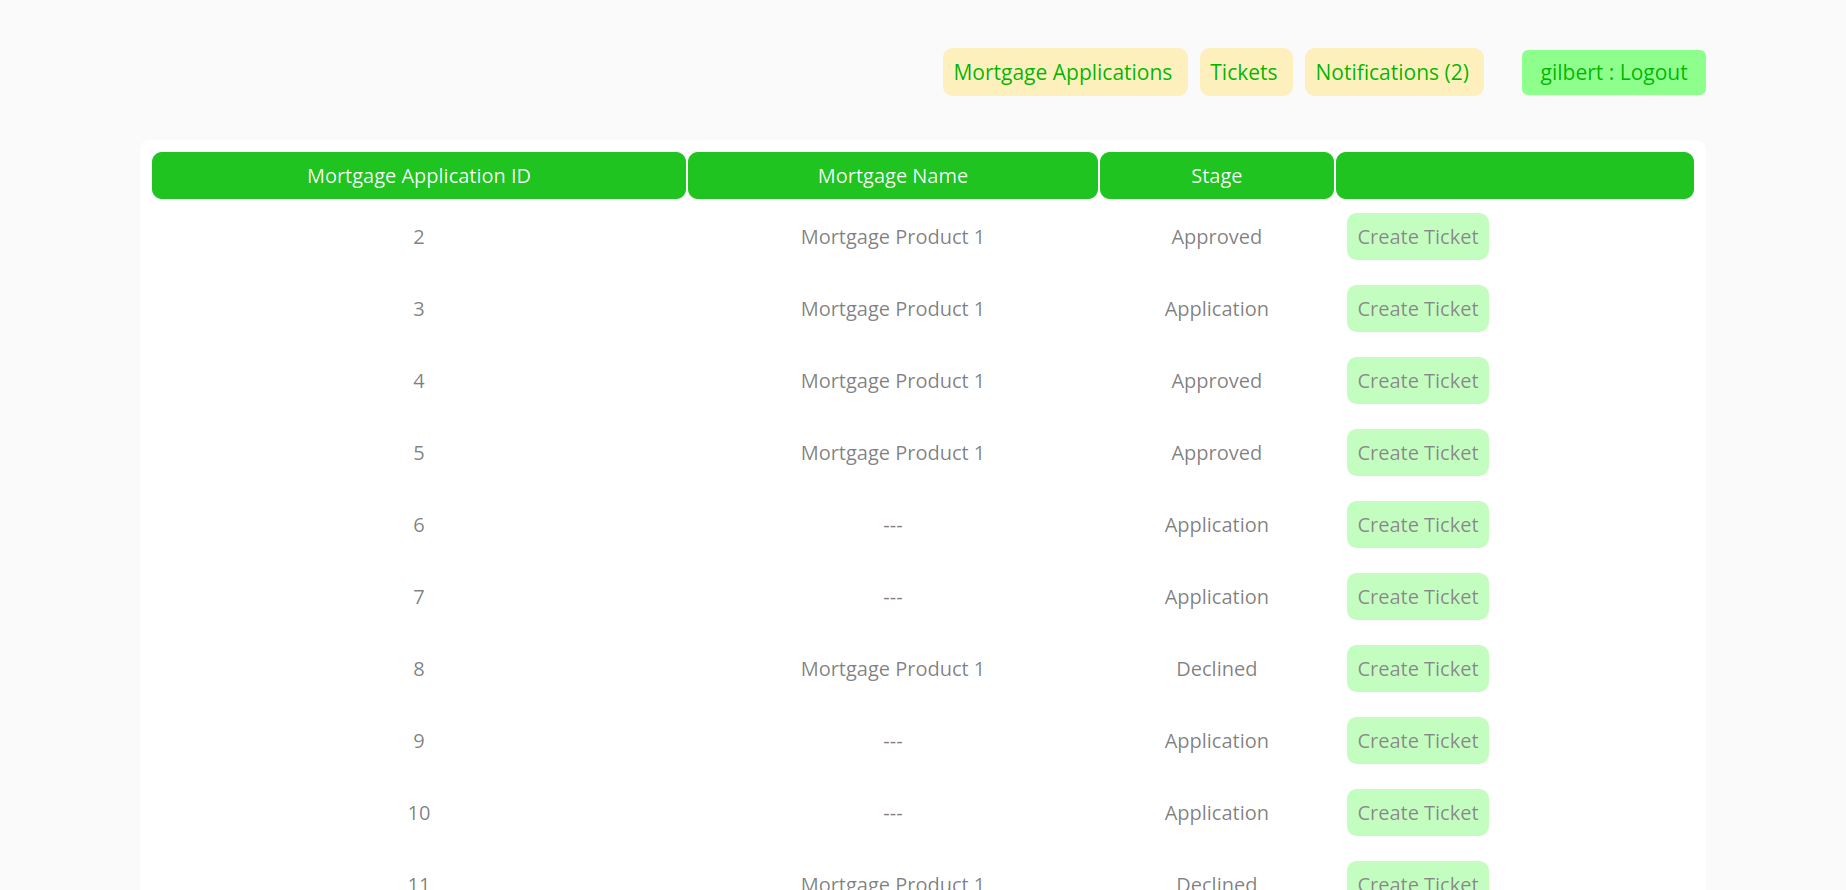Click 'Mortgage Product 1' in row 4

893,381
